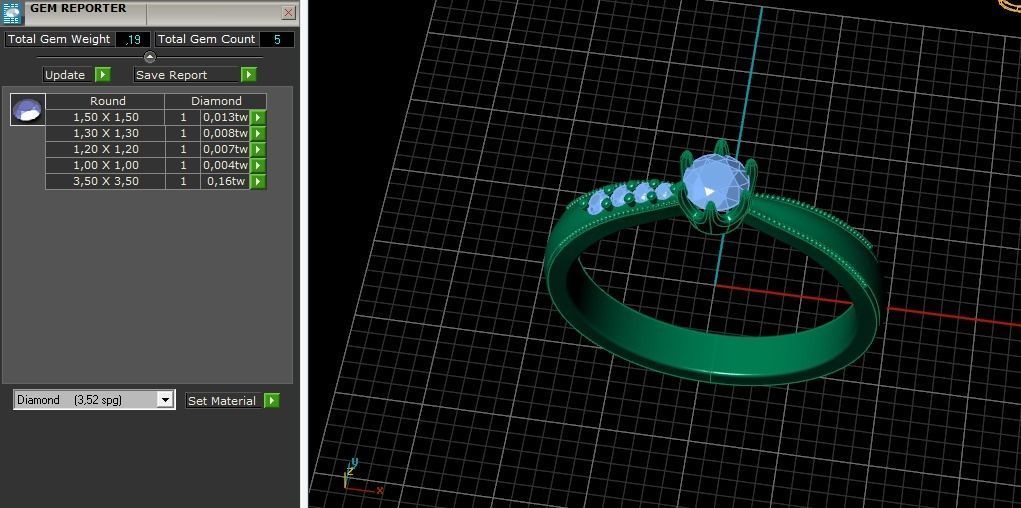The height and width of the screenshot is (508, 1021).
Task: Select the 3,50 X 3,50 size cell
Action: pyautogui.click(x=105, y=181)
